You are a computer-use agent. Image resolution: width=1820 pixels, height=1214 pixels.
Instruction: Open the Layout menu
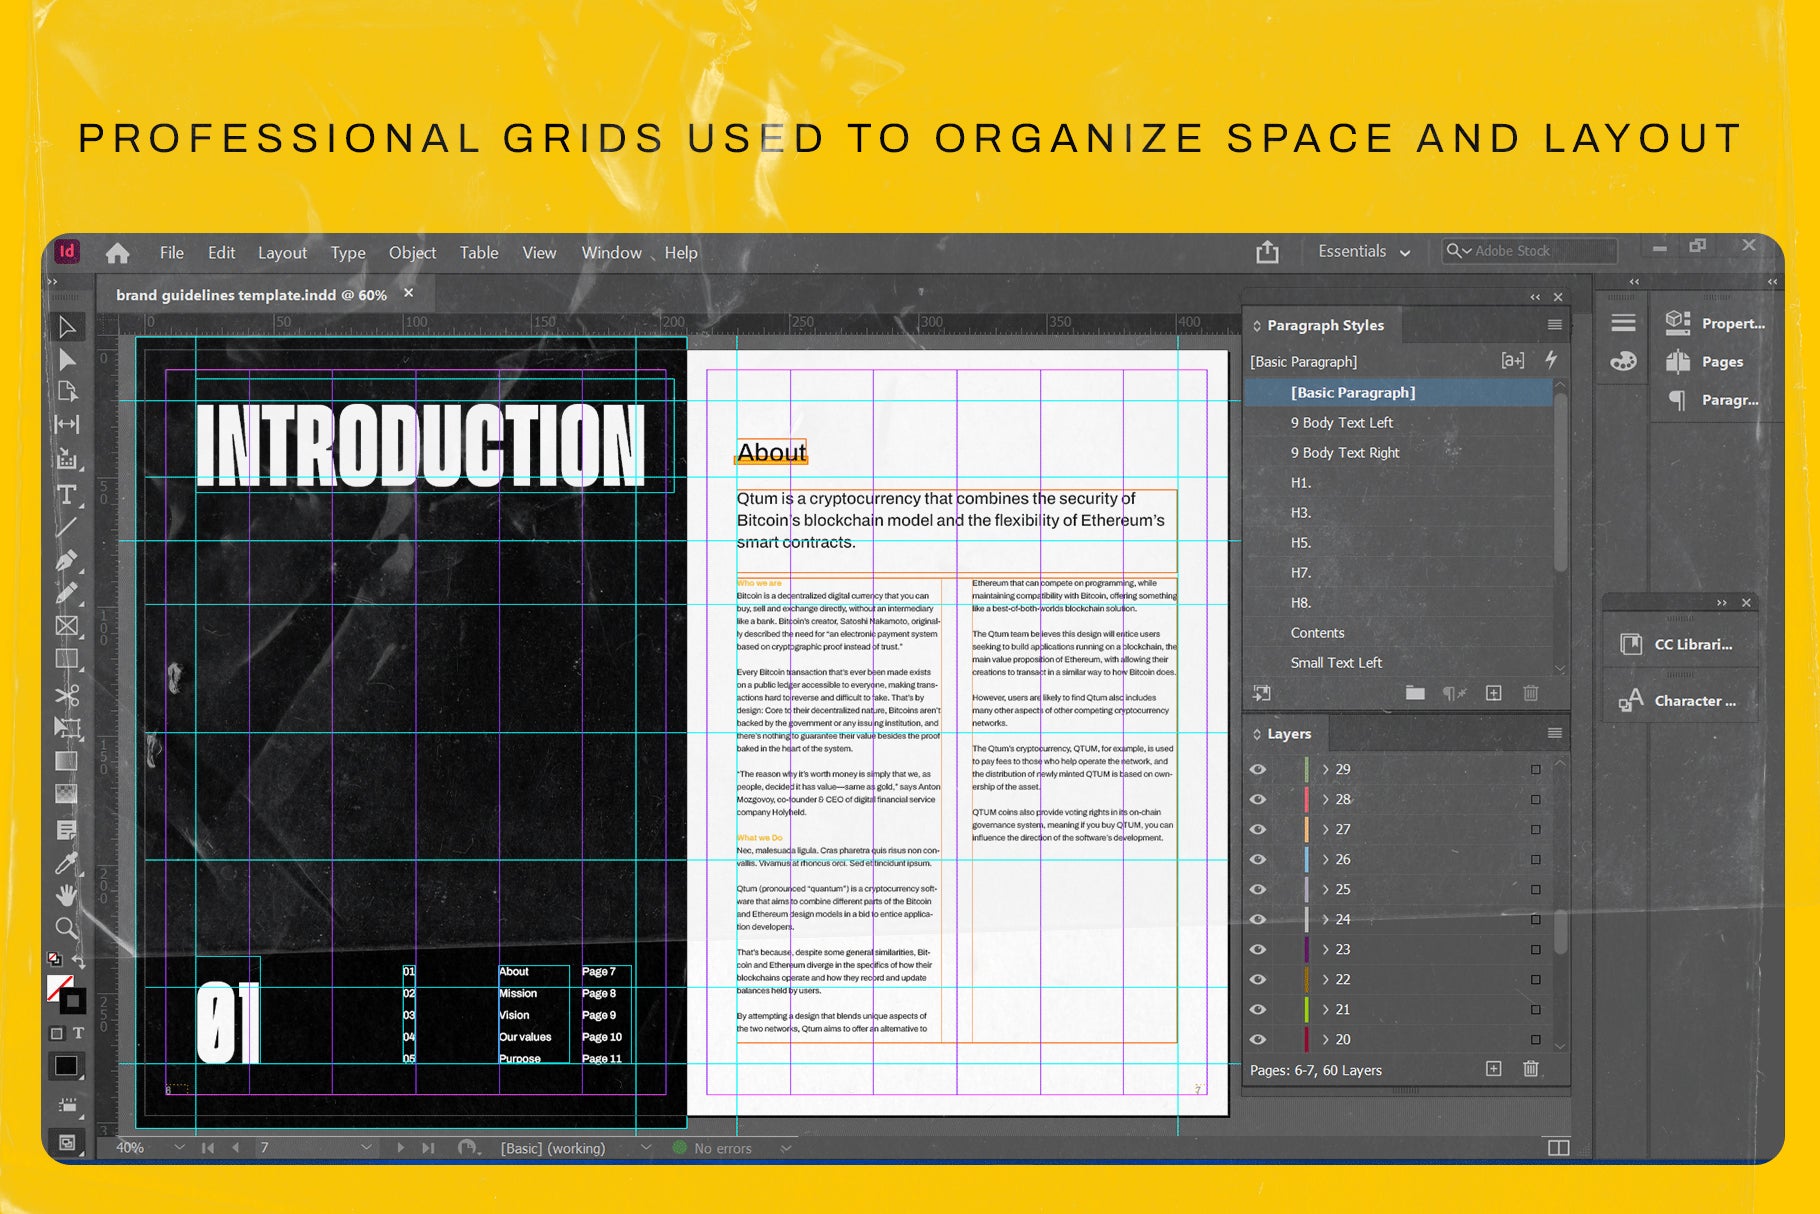pyautogui.click(x=282, y=253)
